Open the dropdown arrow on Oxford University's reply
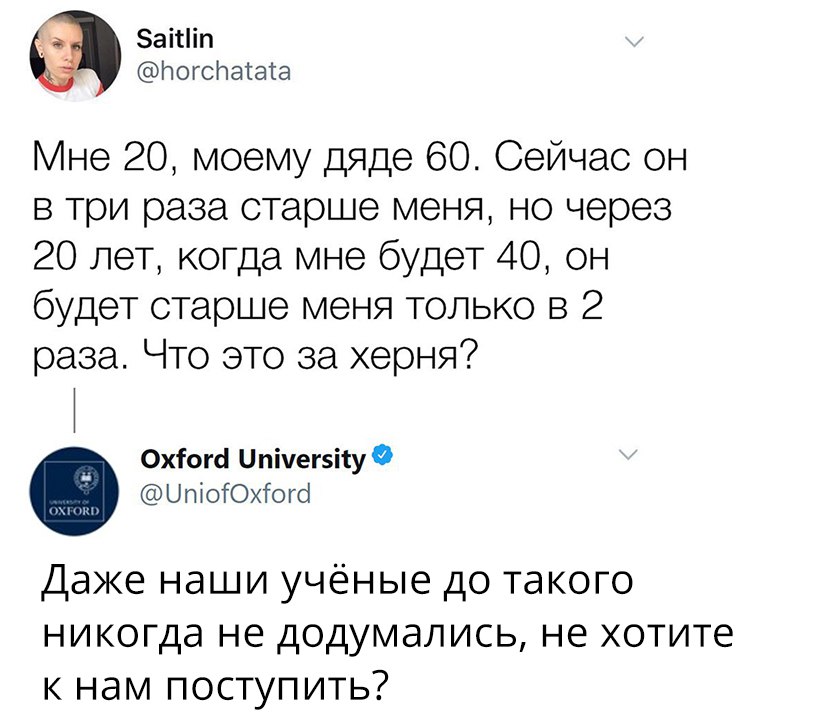 pos(629,453)
